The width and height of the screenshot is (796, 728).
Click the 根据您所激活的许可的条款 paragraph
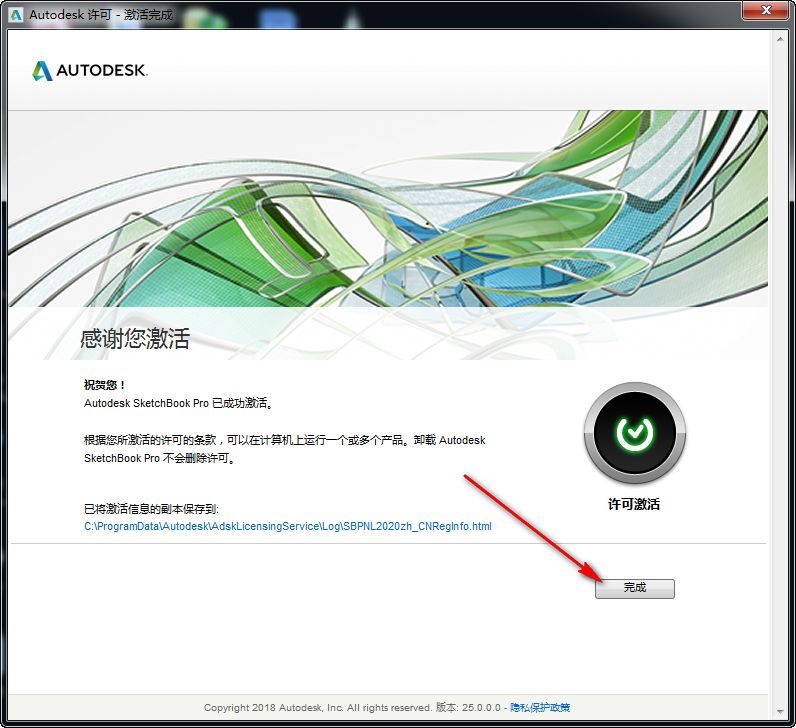(284, 449)
